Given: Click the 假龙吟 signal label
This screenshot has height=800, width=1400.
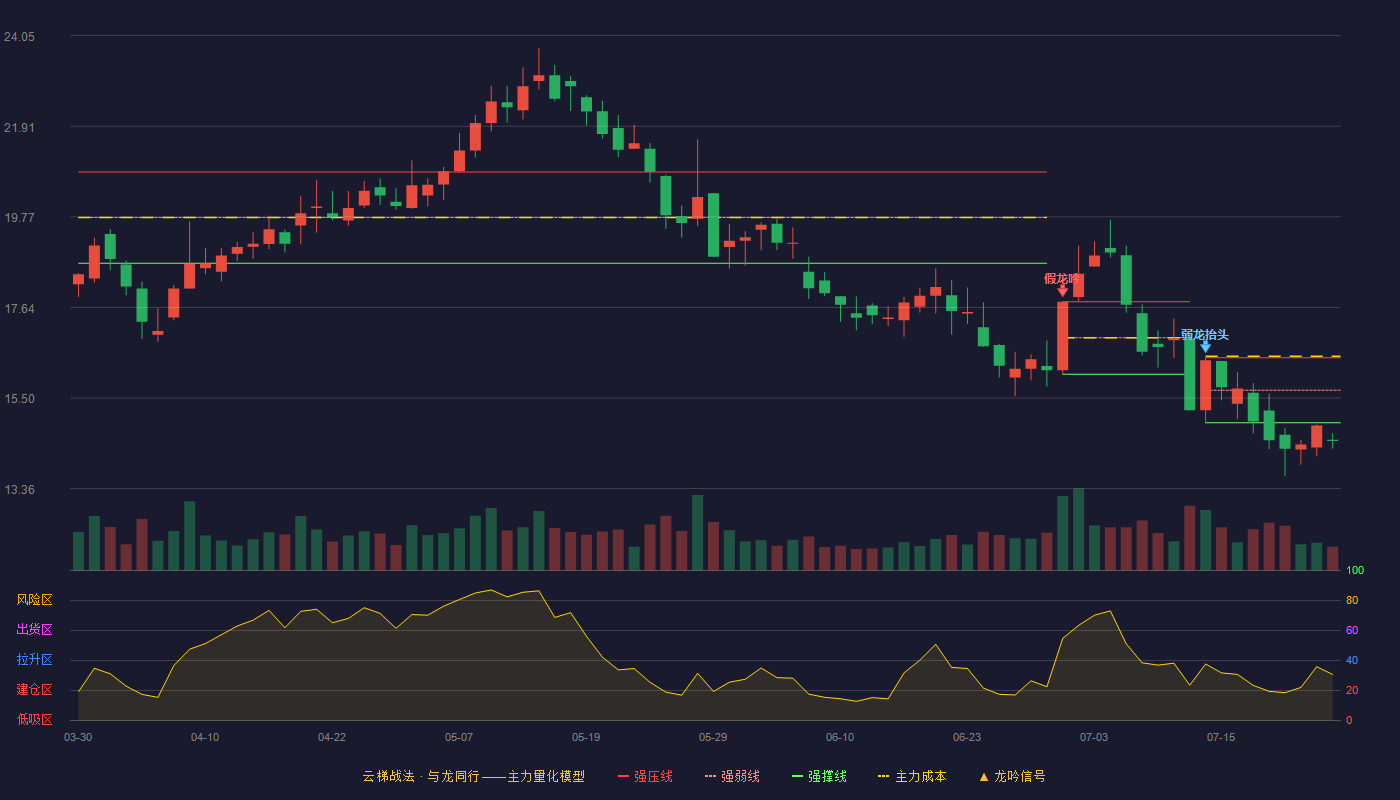Looking at the screenshot, I should [x=1063, y=279].
